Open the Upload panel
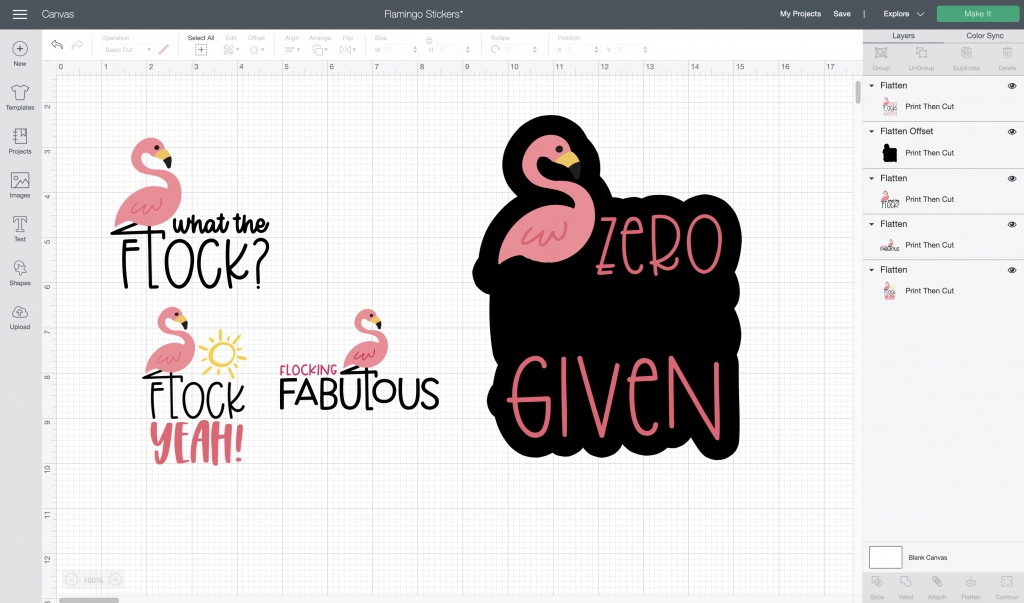This screenshot has height=603, width=1024. click(20, 317)
